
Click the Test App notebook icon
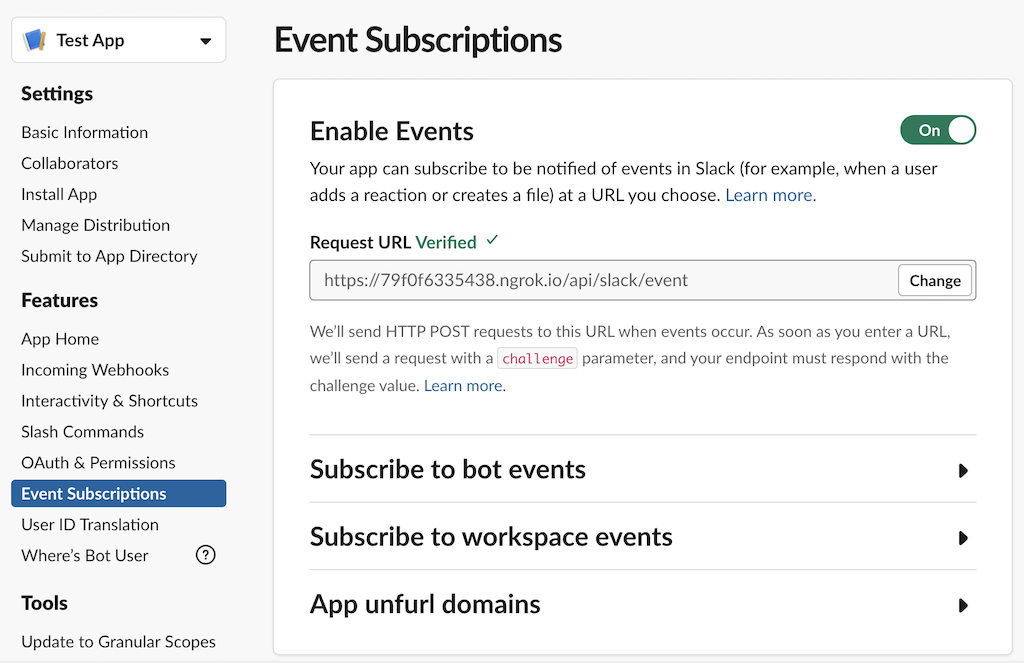pyautogui.click(x=35, y=41)
